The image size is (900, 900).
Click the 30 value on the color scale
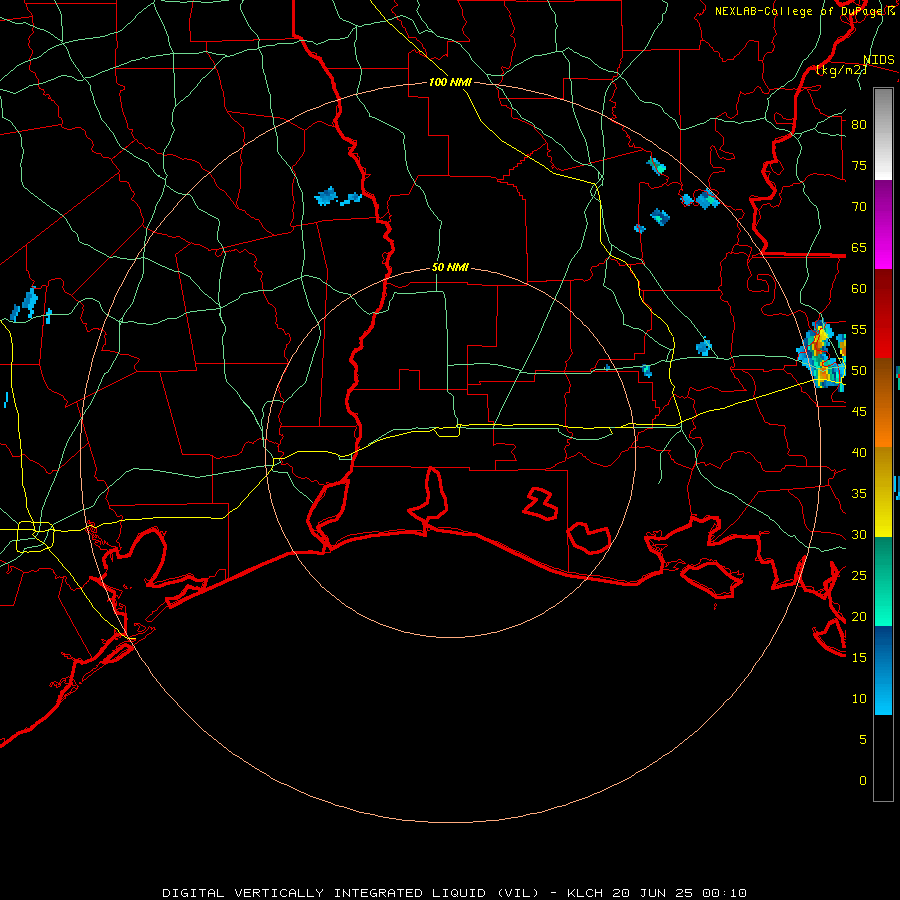[859, 534]
